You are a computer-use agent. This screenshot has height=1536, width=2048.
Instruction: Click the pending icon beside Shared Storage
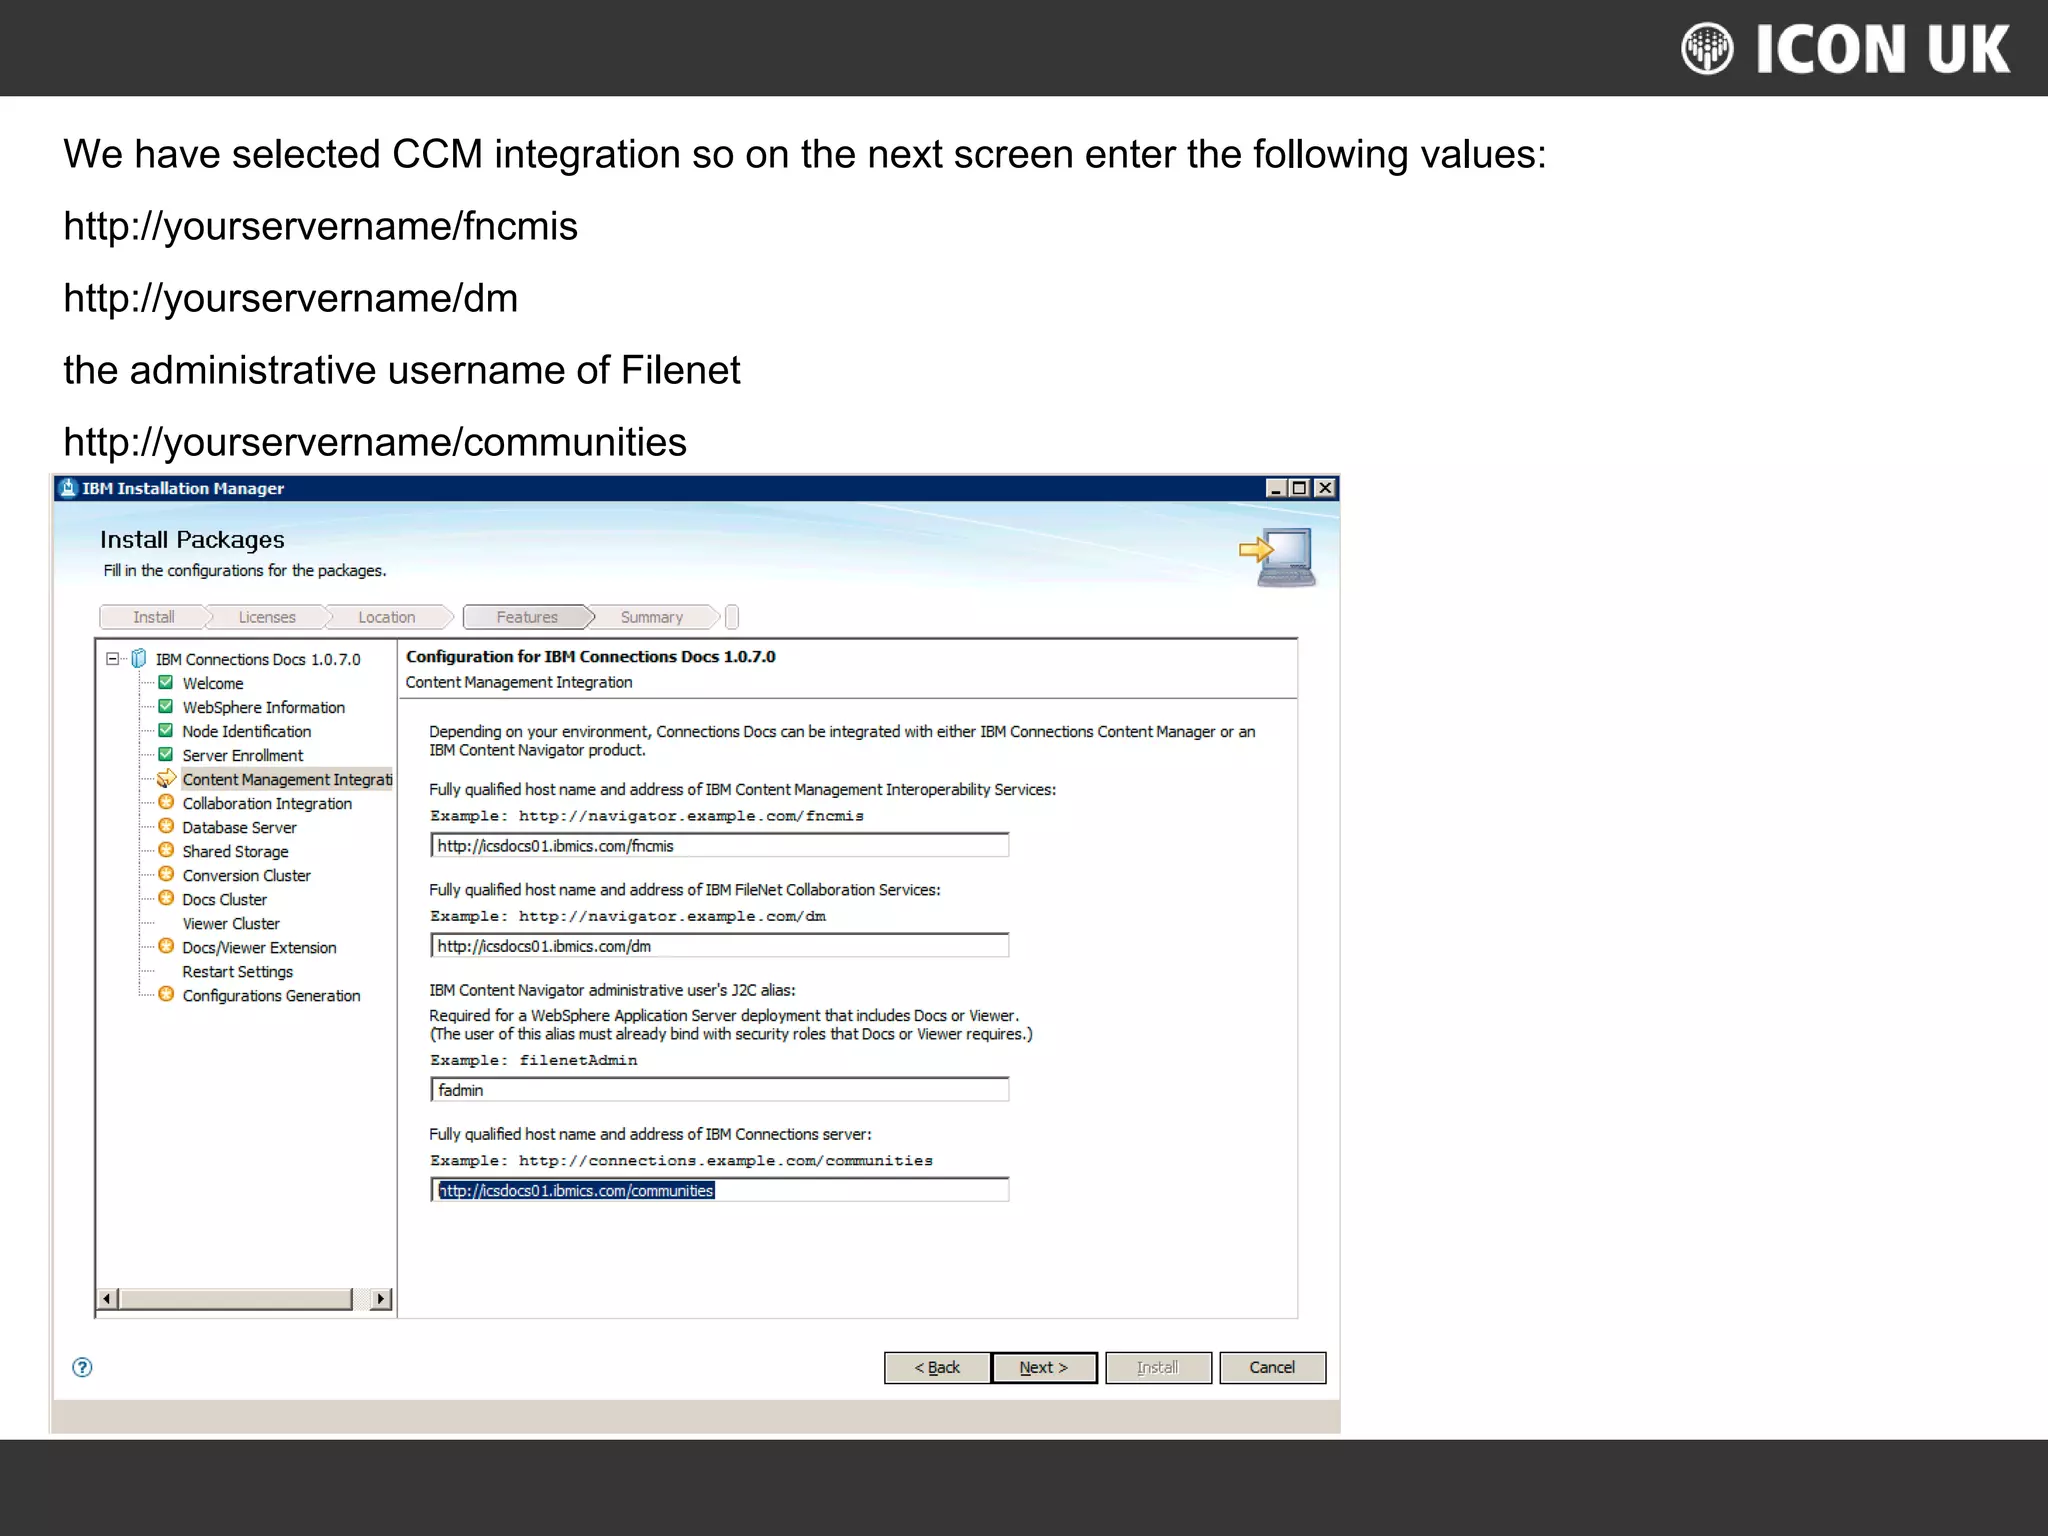tap(166, 850)
